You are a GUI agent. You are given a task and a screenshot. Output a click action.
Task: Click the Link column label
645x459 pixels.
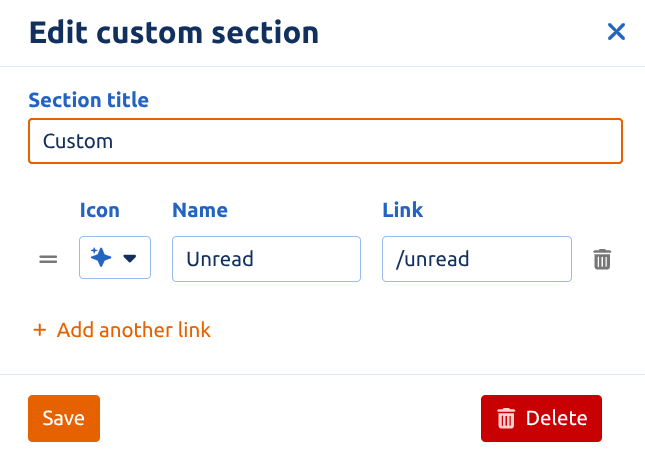pos(403,210)
